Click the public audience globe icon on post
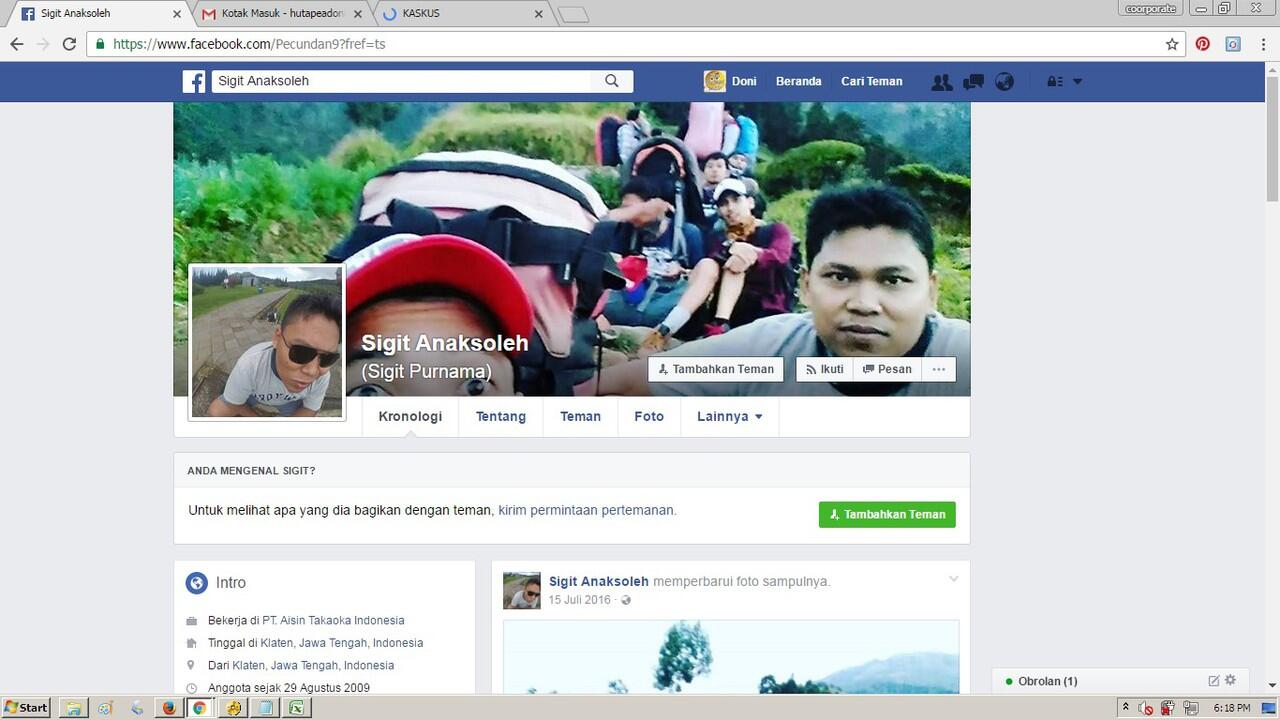This screenshot has height=720, width=1280. coord(626,600)
